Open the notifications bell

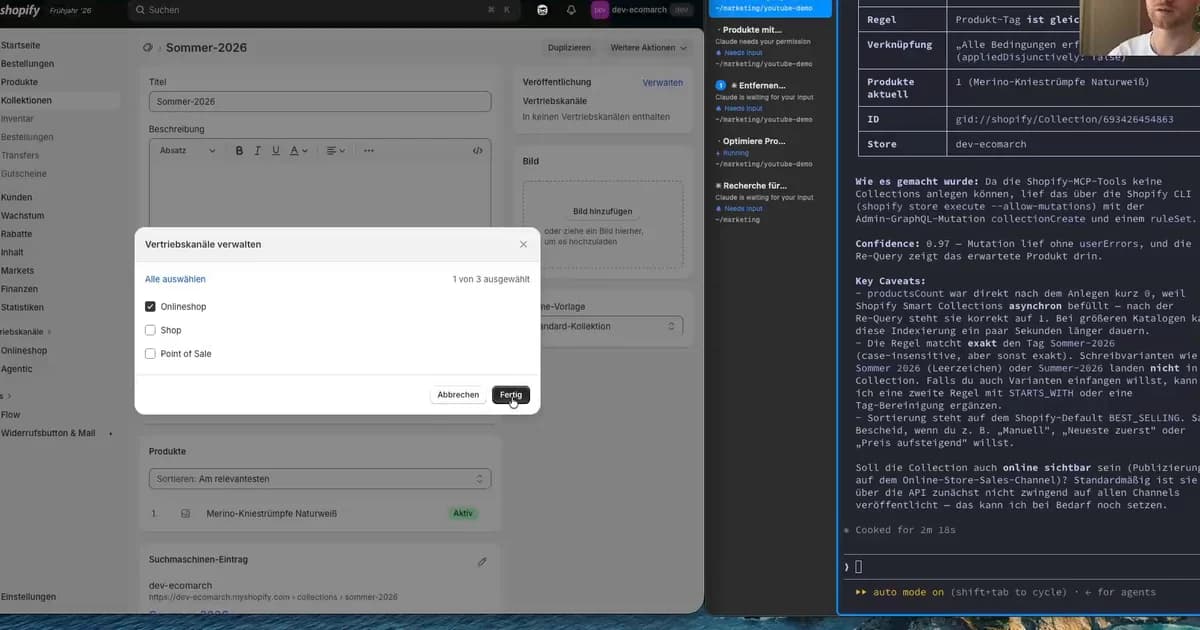point(571,10)
